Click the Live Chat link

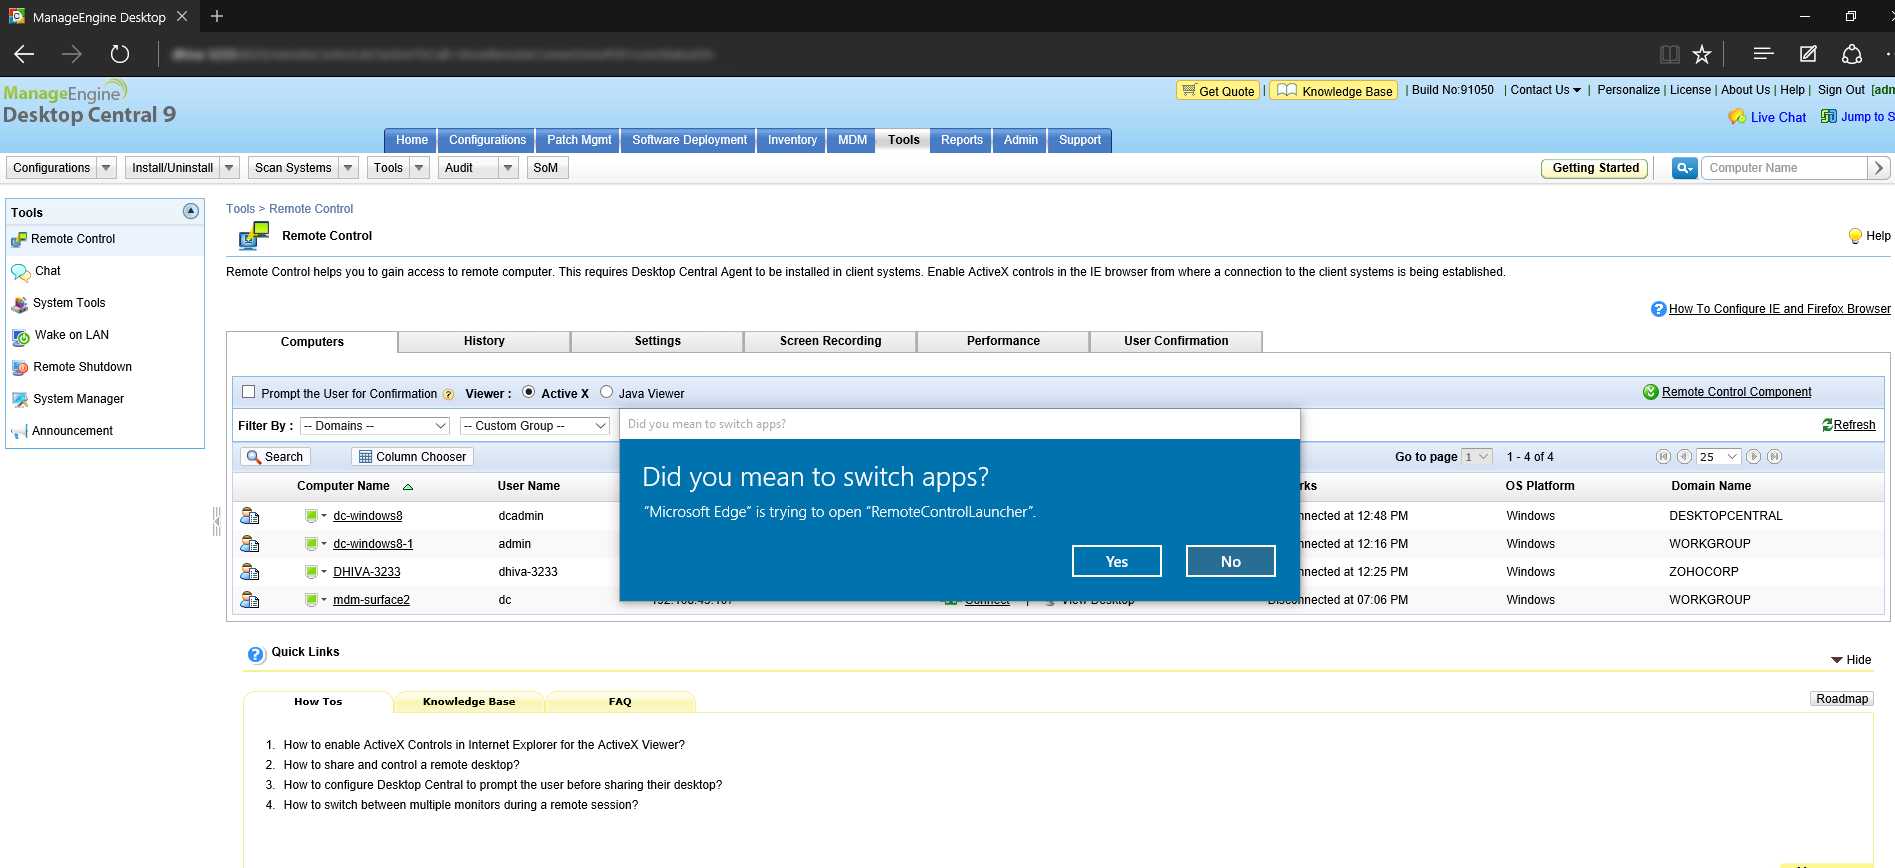[1778, 118]
